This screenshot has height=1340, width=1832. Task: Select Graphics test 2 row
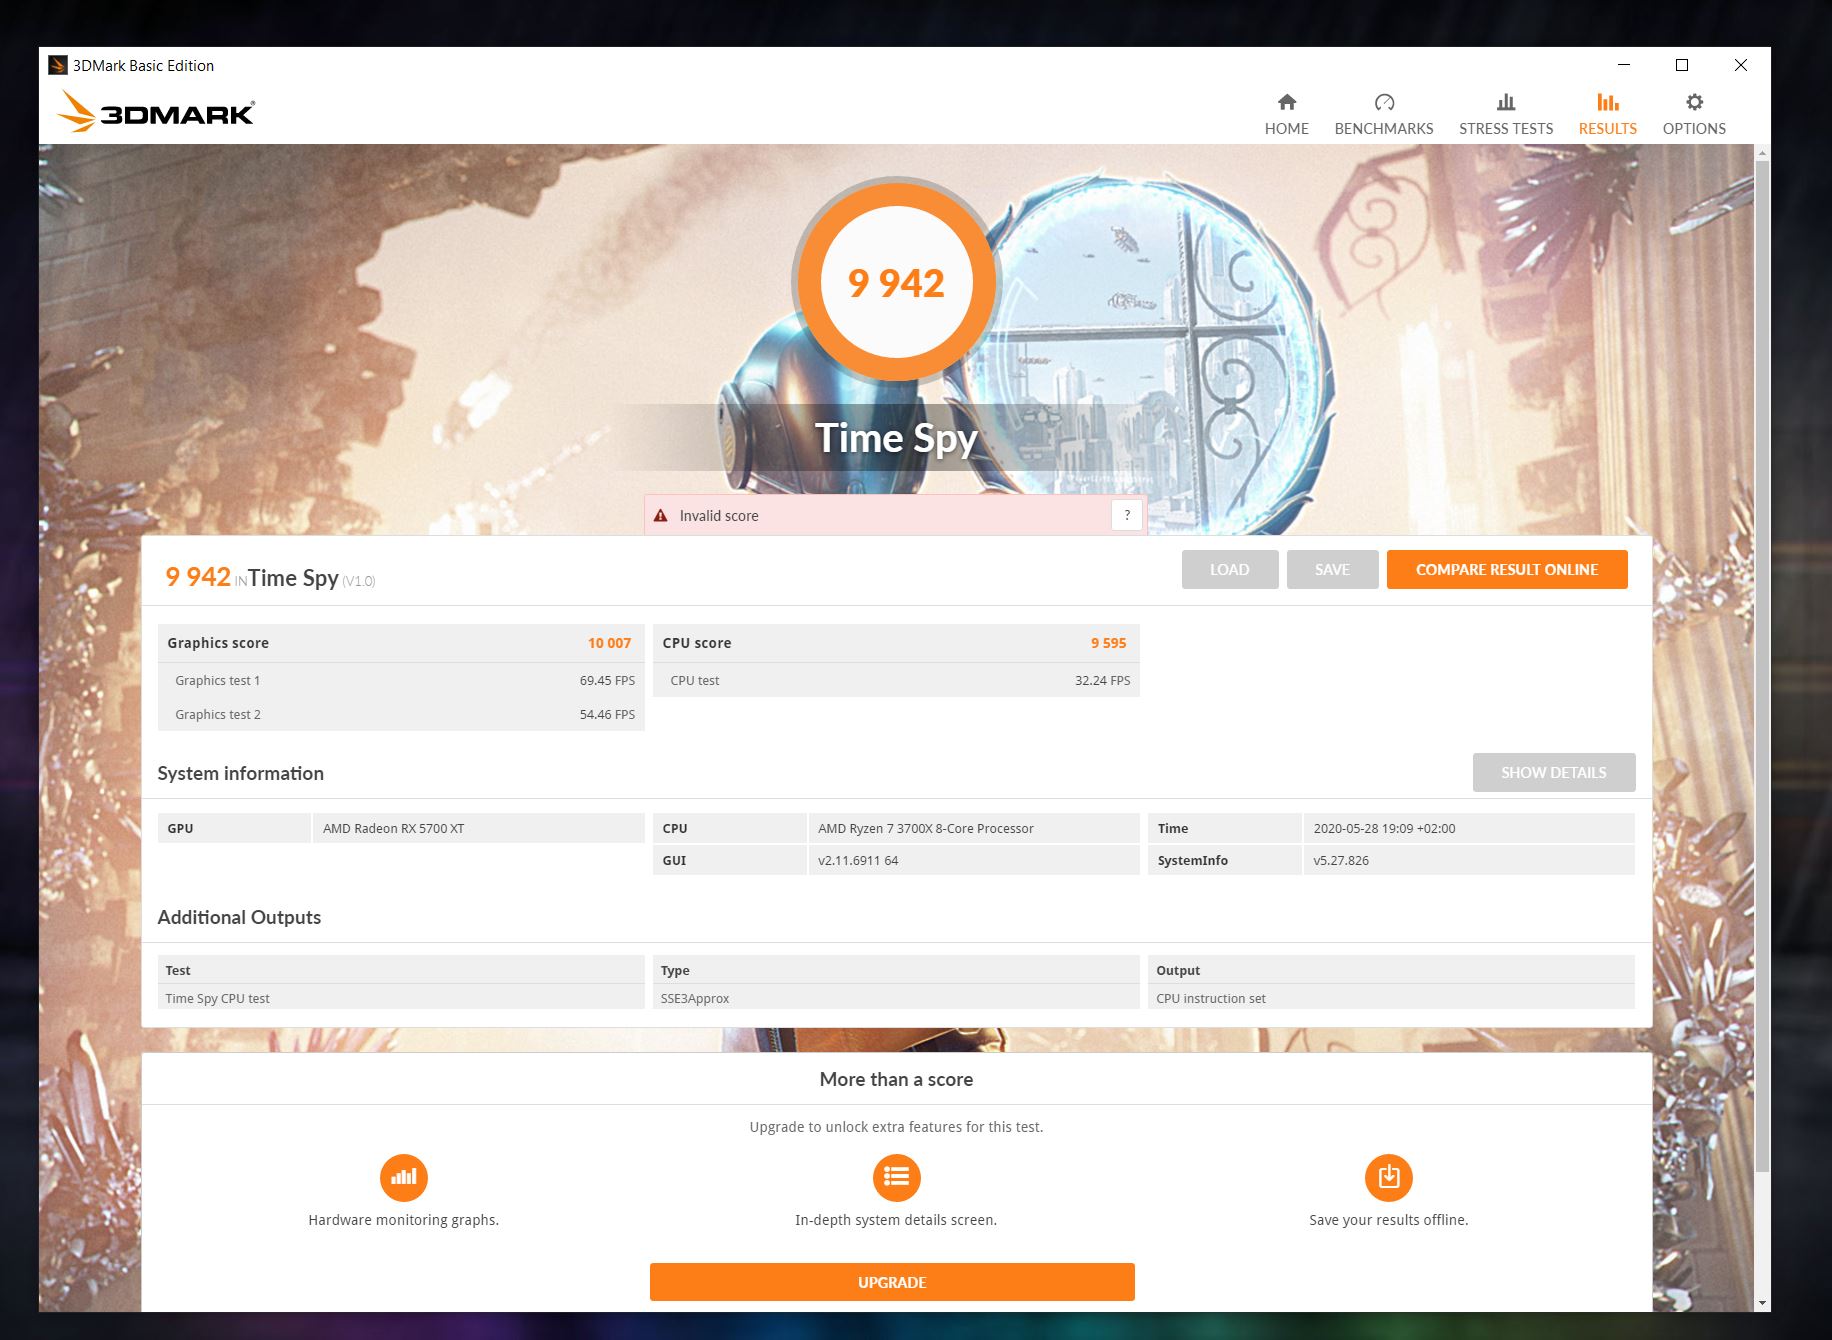point(401,714)
